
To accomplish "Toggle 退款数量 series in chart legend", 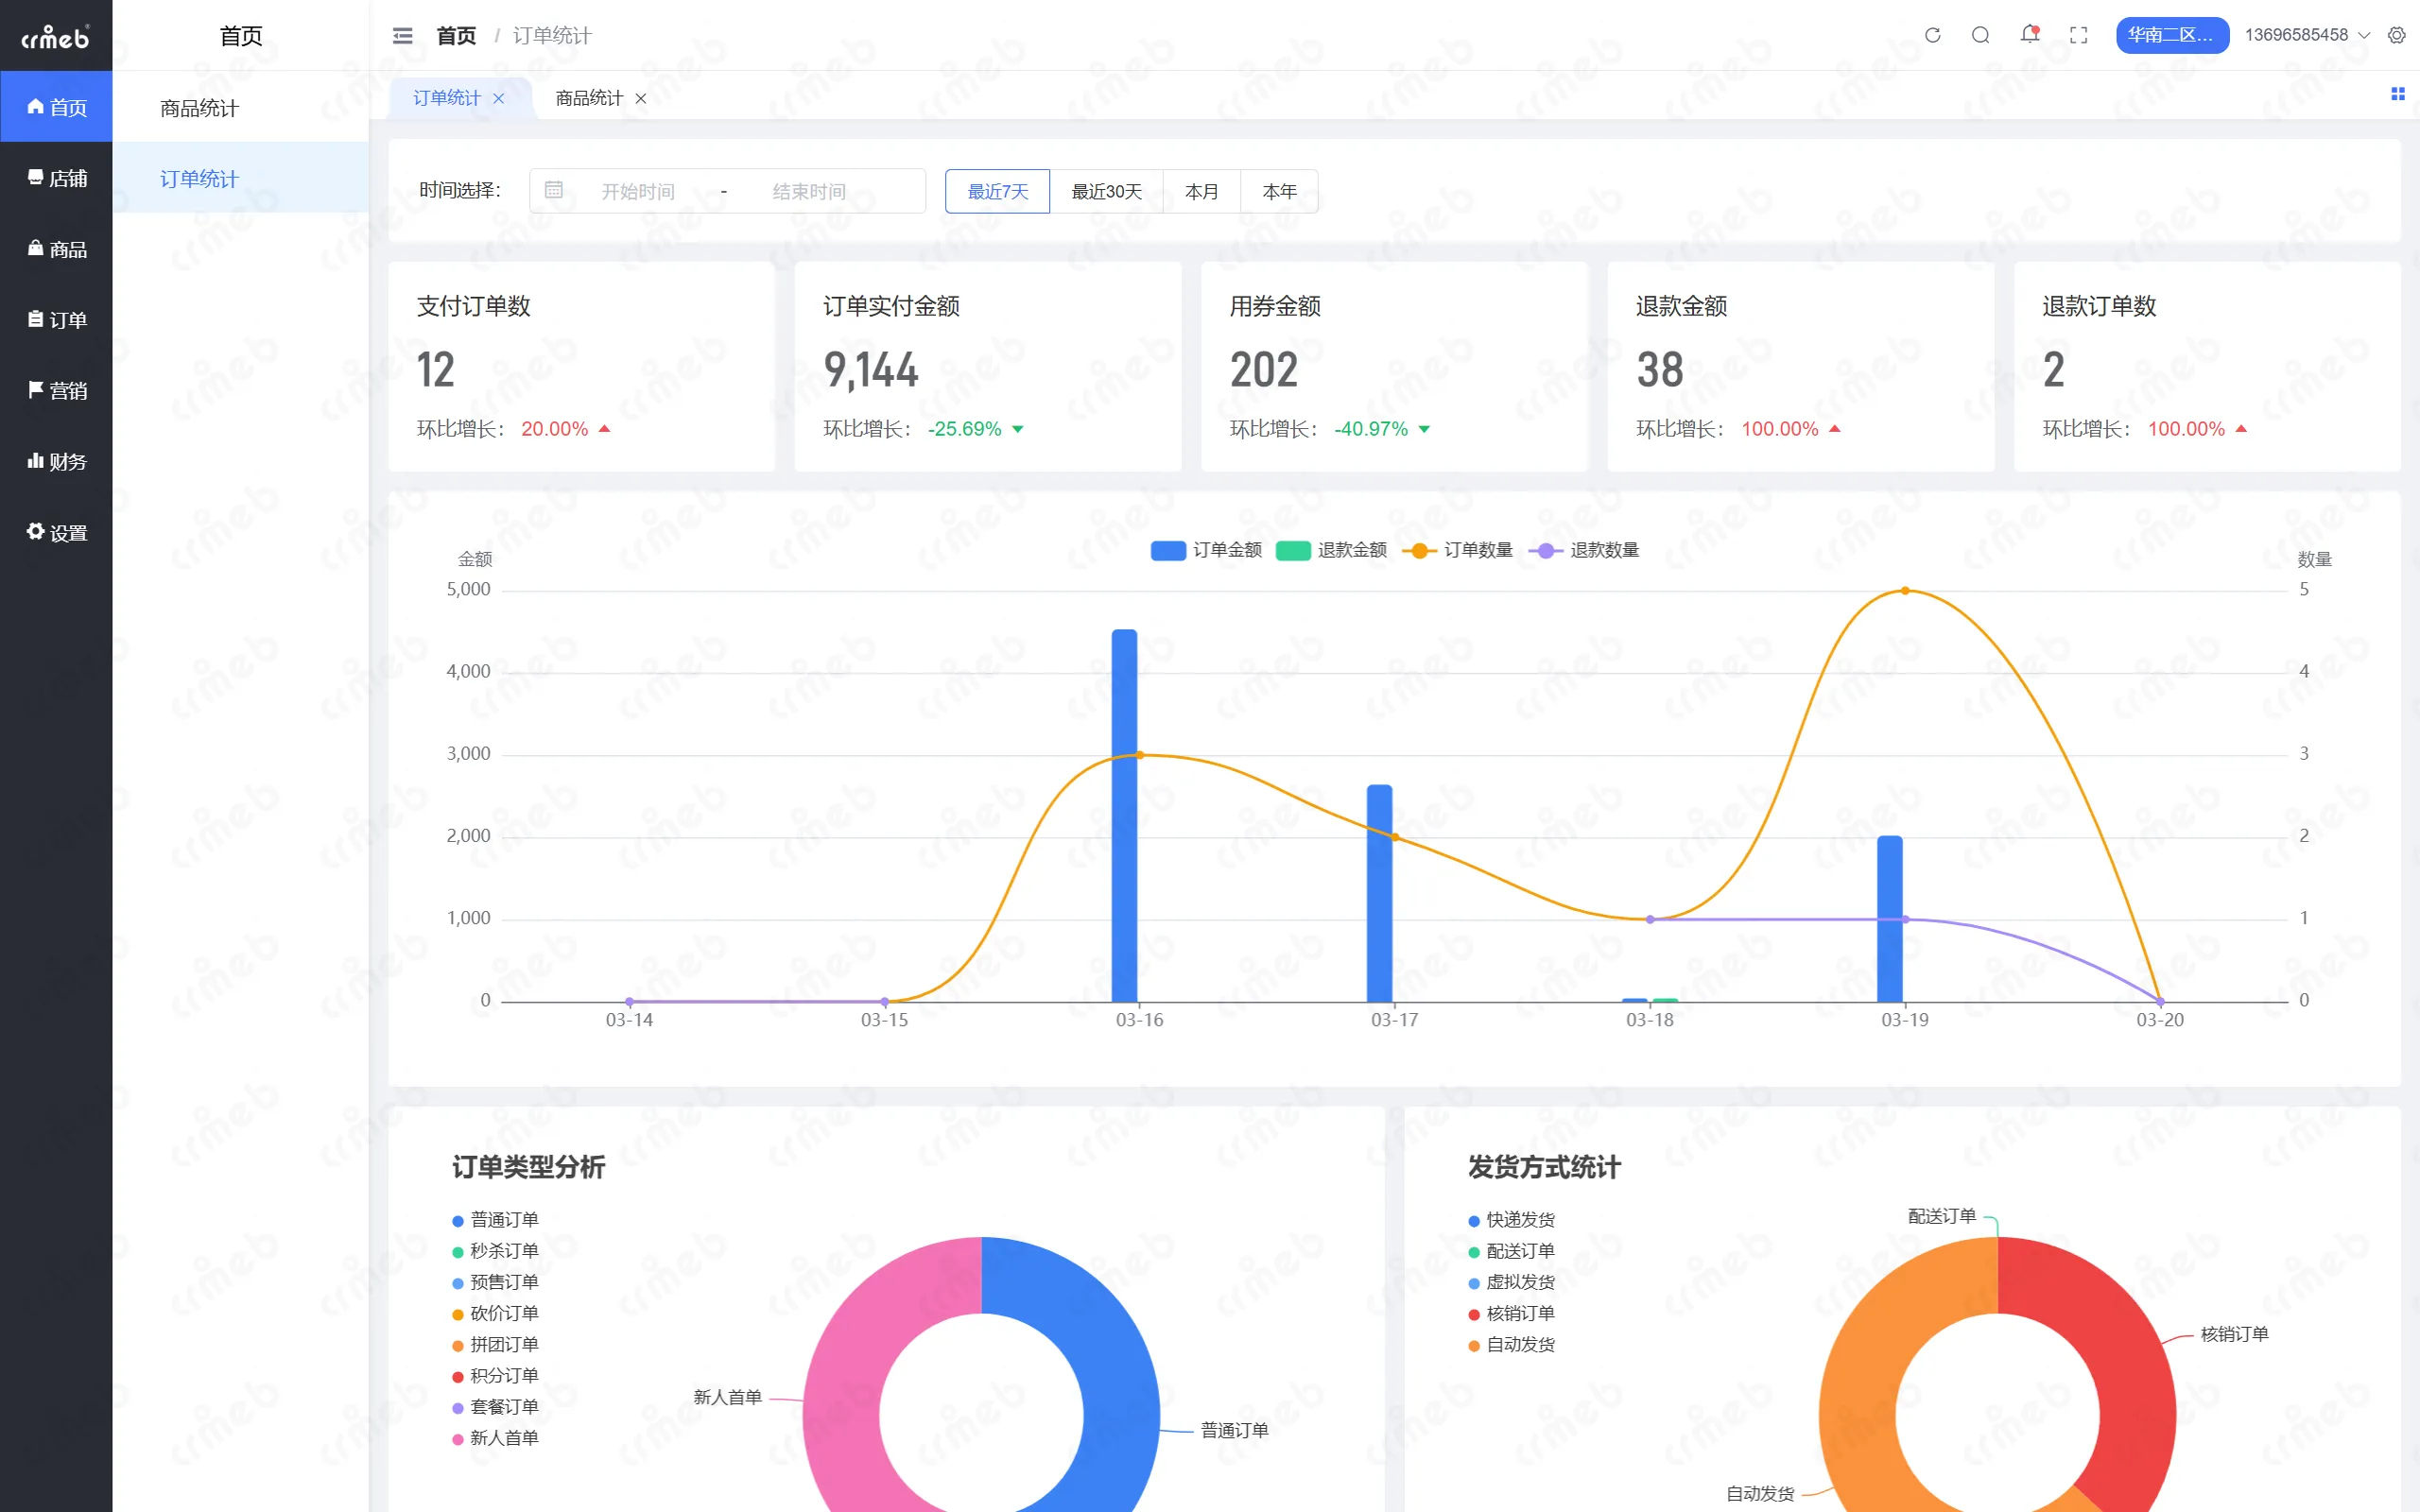I will click(1584, 550).
